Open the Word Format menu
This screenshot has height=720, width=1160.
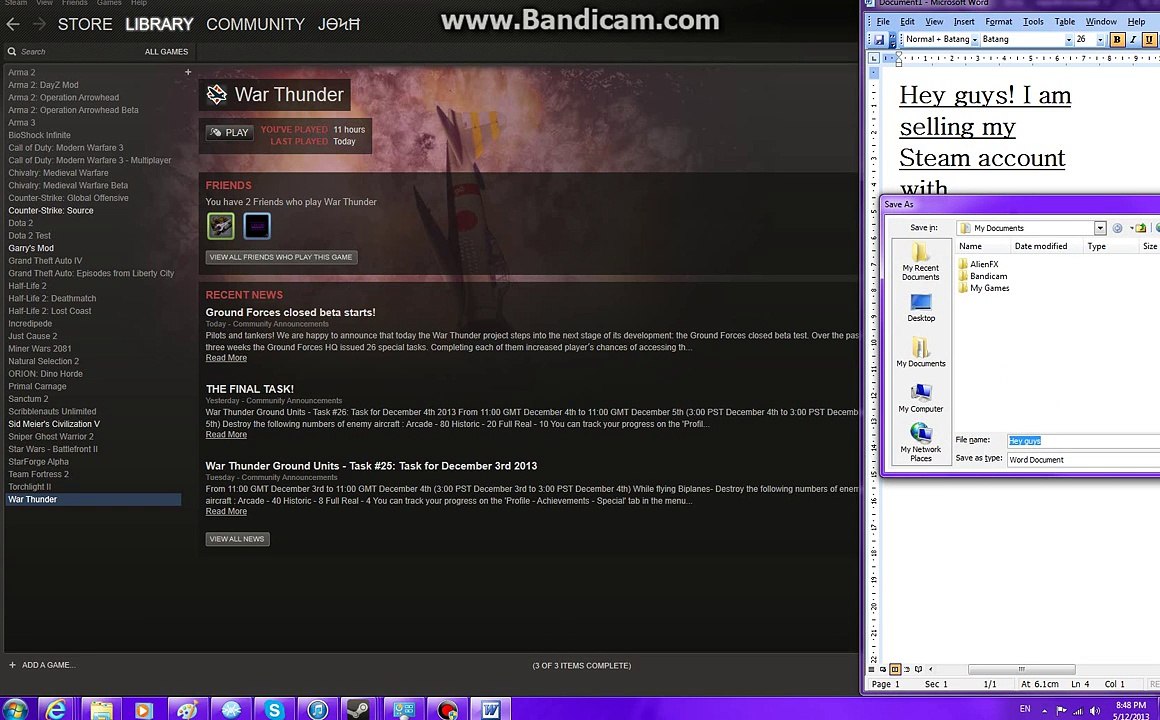point(998,21)
